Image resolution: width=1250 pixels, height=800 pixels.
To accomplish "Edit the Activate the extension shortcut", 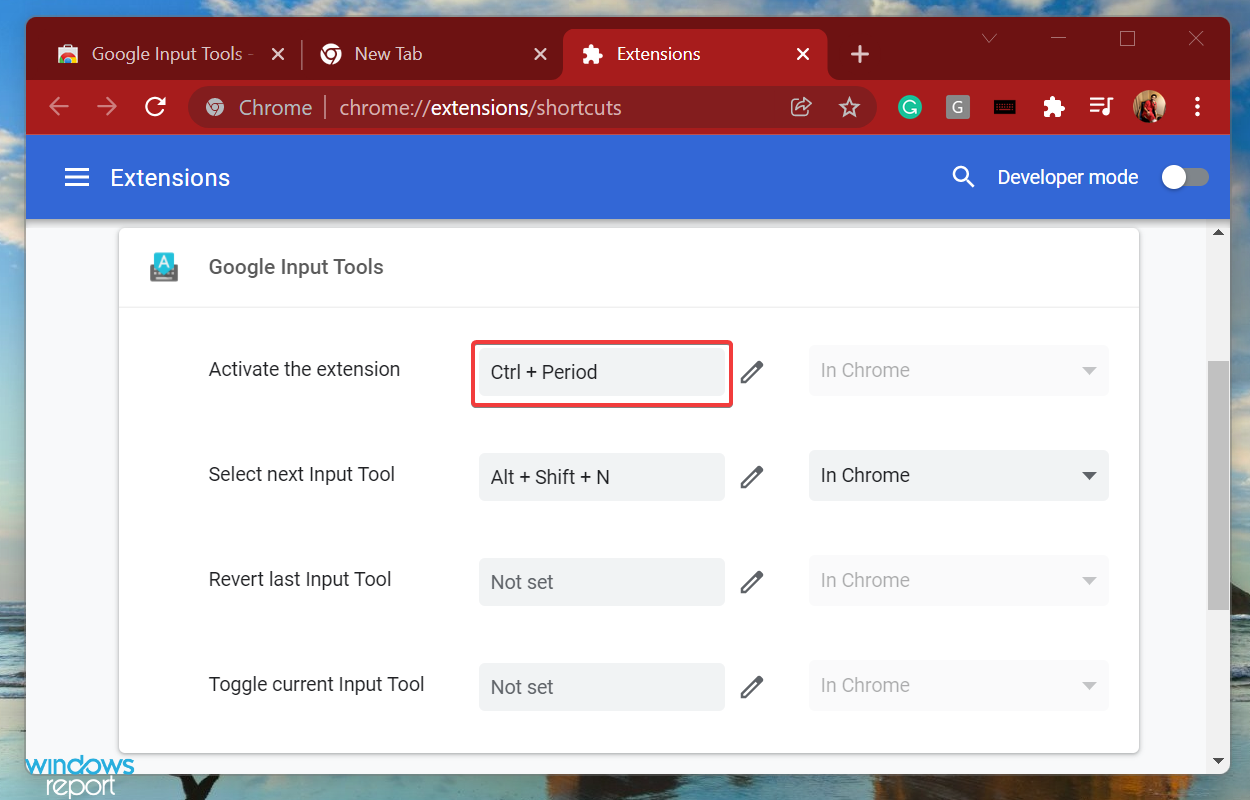I will (x=752, y=372).
